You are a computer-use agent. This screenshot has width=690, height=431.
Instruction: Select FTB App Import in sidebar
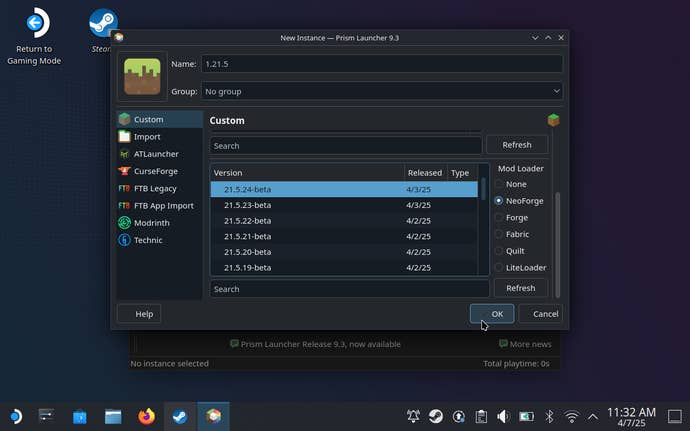coord(160,206)
